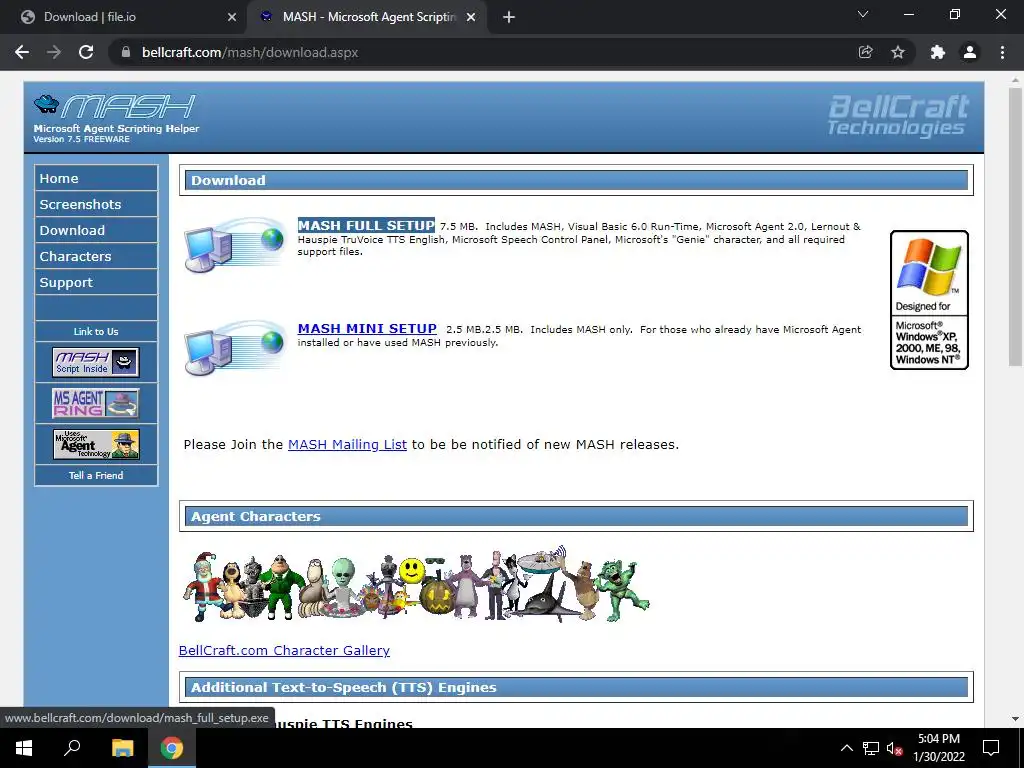The width and height of the screenshot is (1024, 768).
Task: Click the Version 7.5 FREEWARE text
Action: pos(82,139)
